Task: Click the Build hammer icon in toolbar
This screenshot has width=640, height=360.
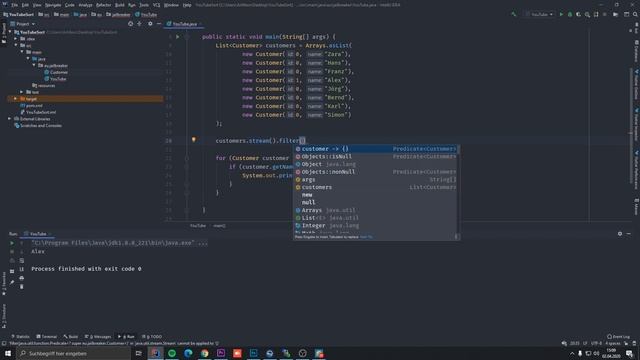Action: coord(513,14)
